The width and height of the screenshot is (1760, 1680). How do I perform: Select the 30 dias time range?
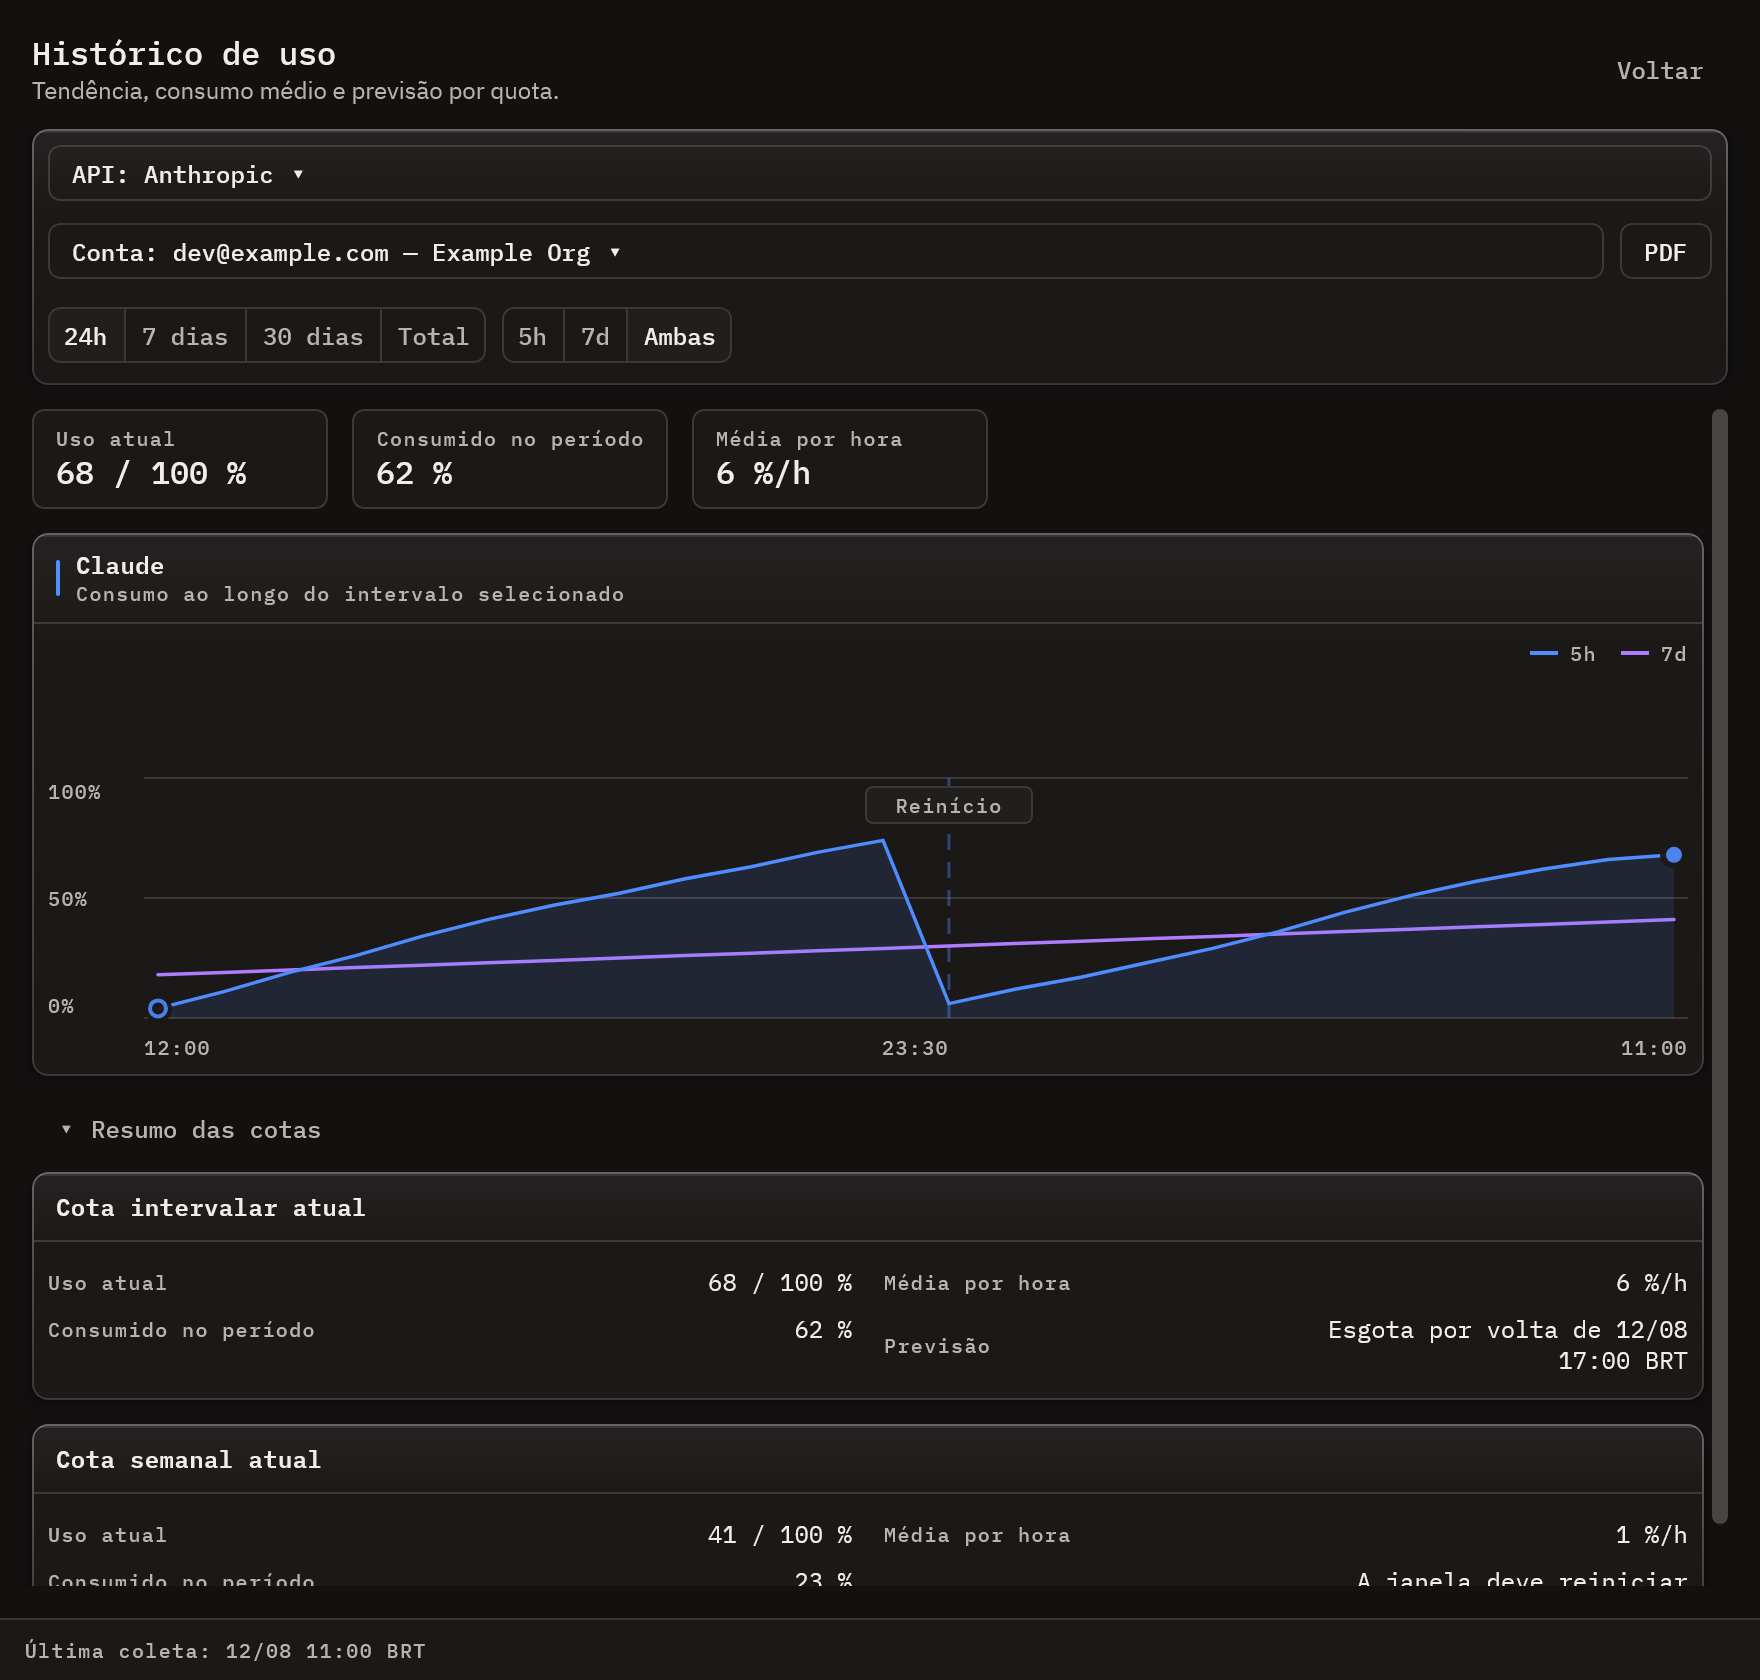313,336
